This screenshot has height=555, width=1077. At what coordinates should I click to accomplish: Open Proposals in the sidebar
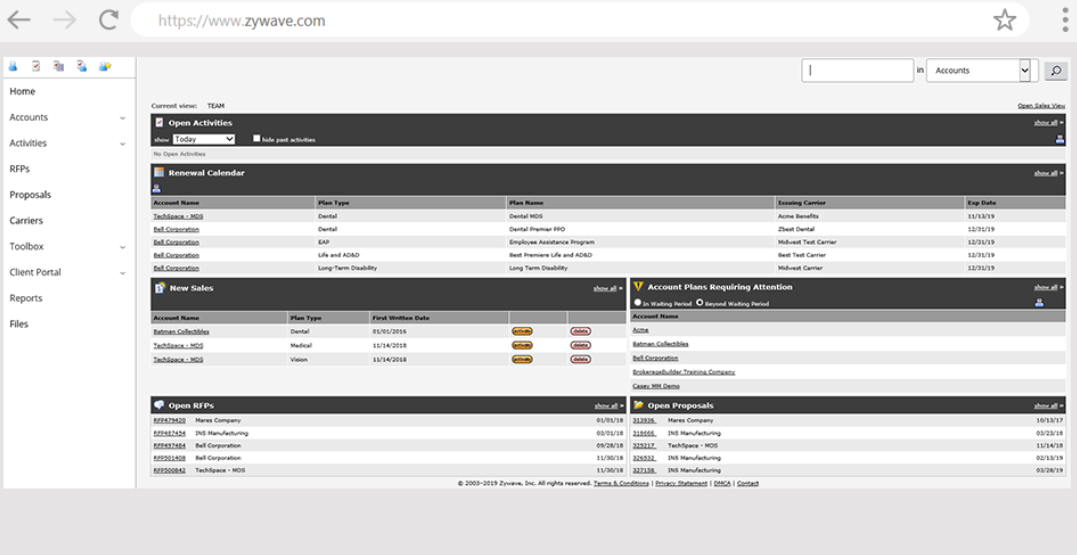pyautogui.click(x=30, y=195)
